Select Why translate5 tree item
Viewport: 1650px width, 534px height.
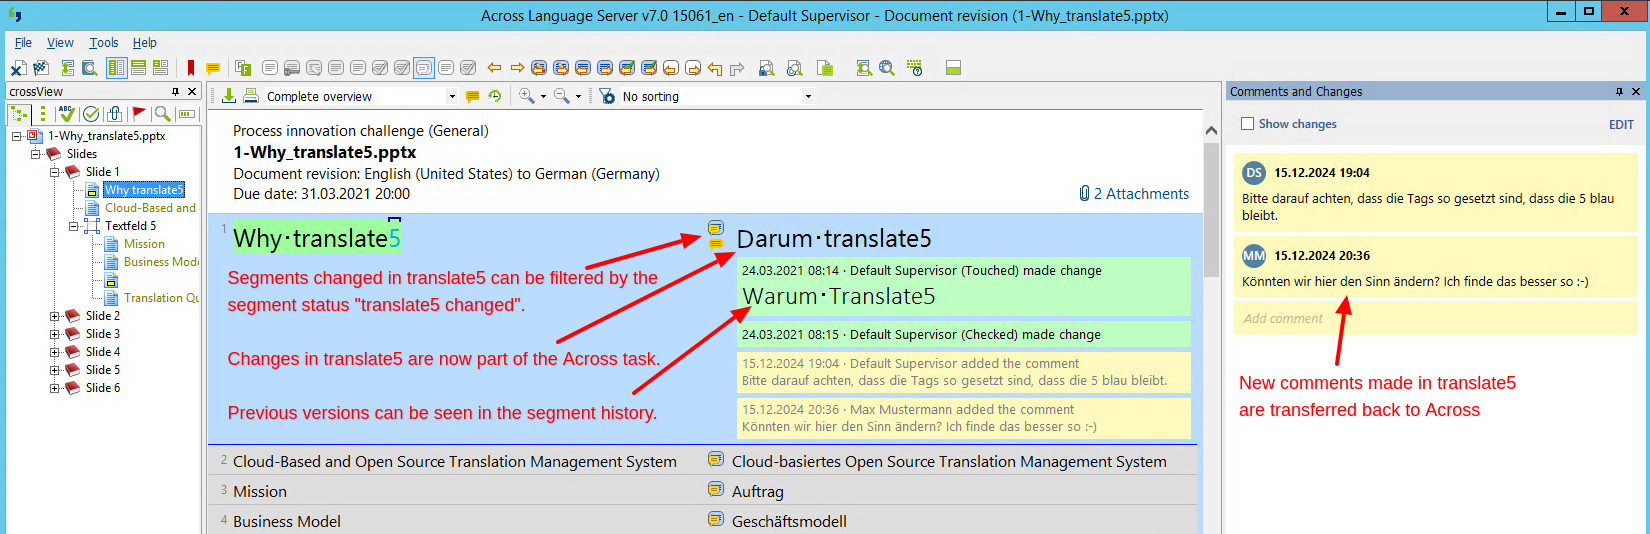coord(144,190)
